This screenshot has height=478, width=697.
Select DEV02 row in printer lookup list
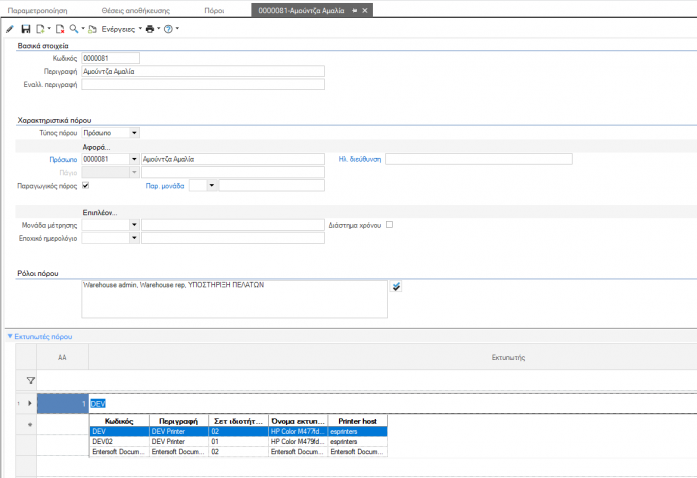(x=238, y=442)
